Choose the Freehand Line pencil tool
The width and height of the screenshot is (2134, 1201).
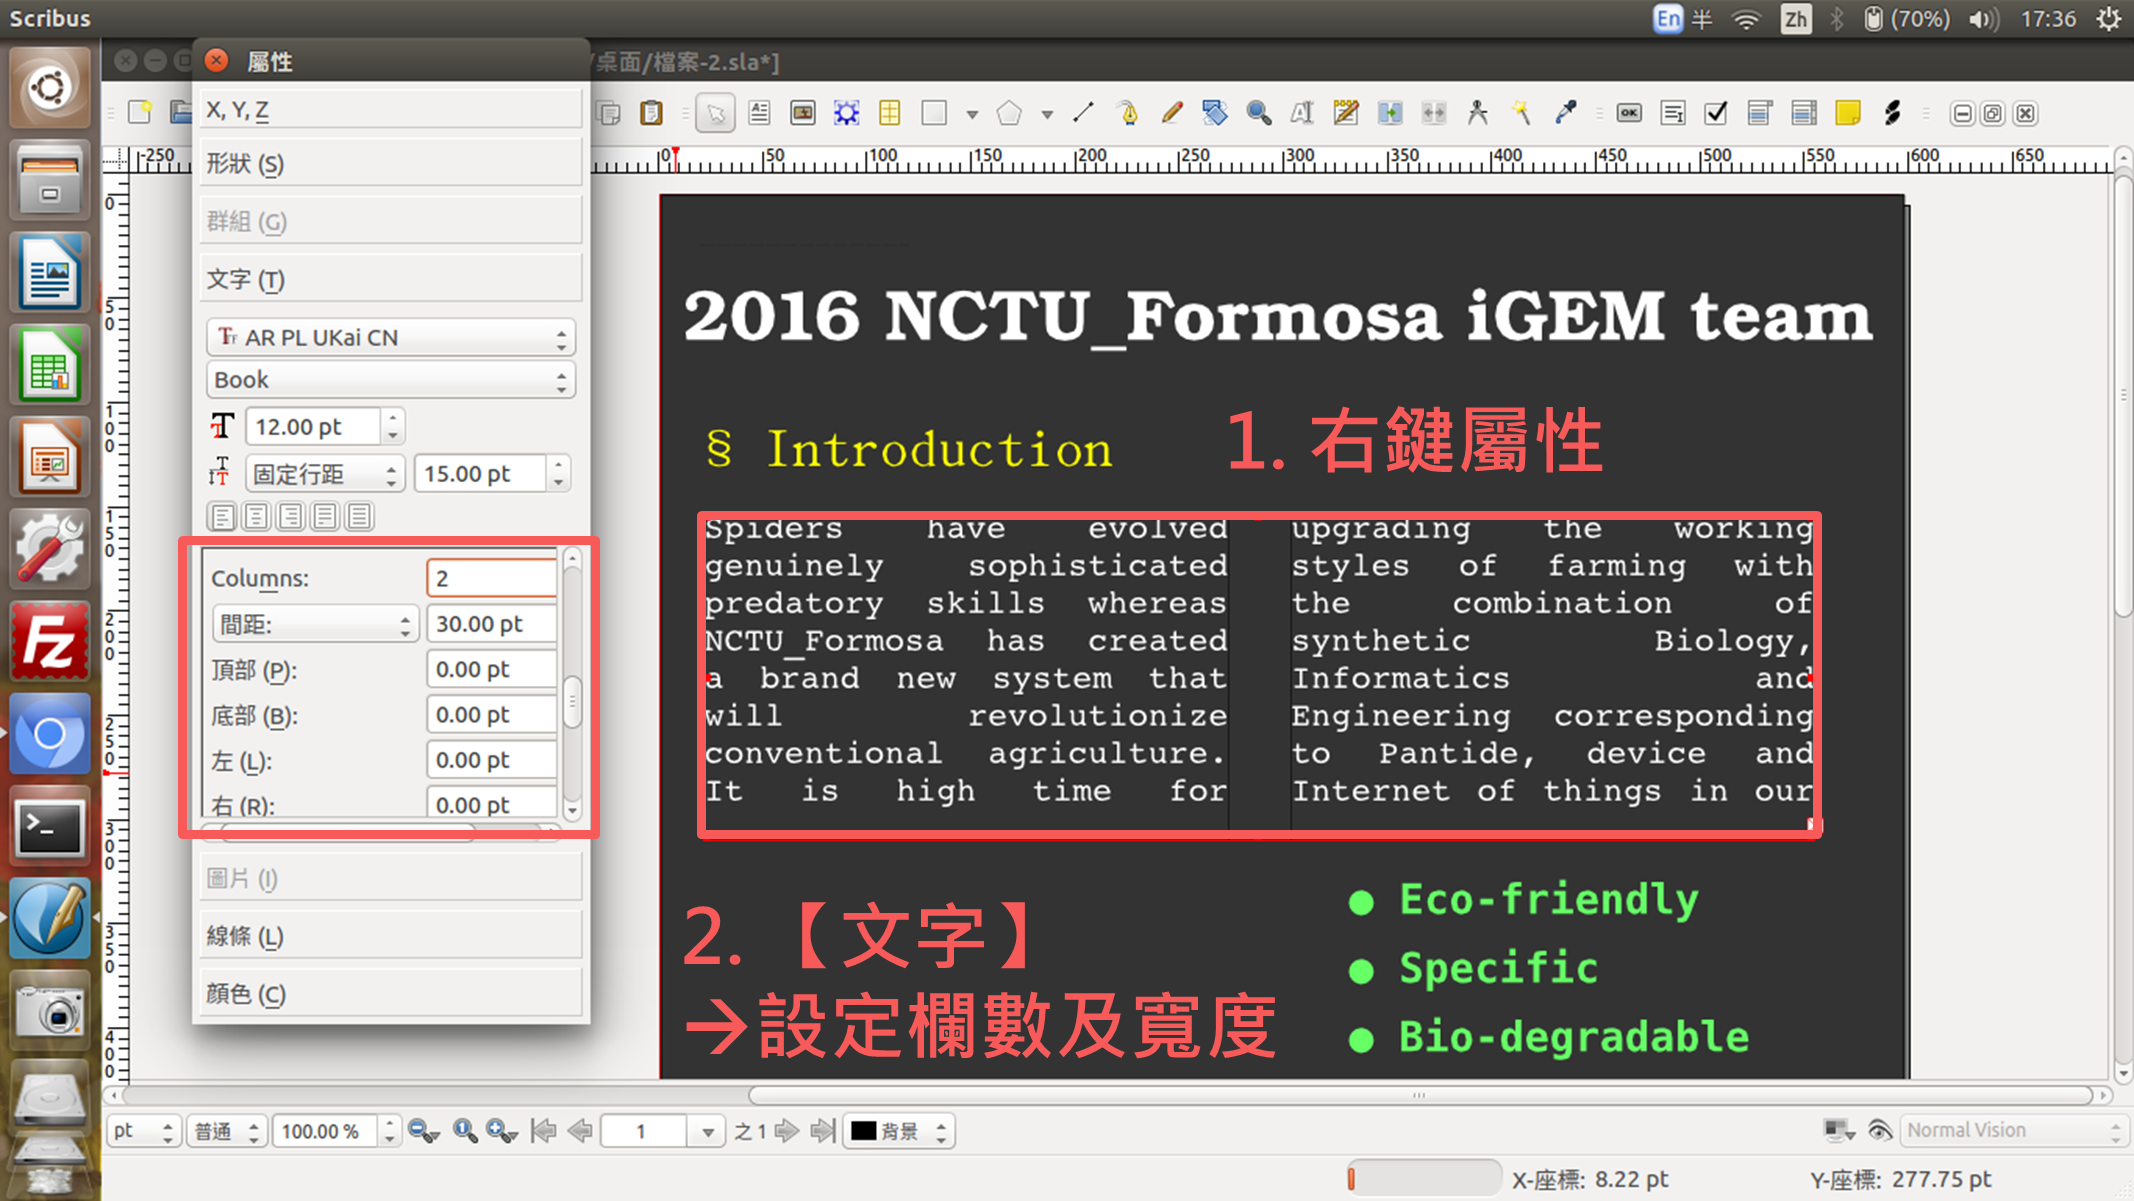tap(1172, 113)
